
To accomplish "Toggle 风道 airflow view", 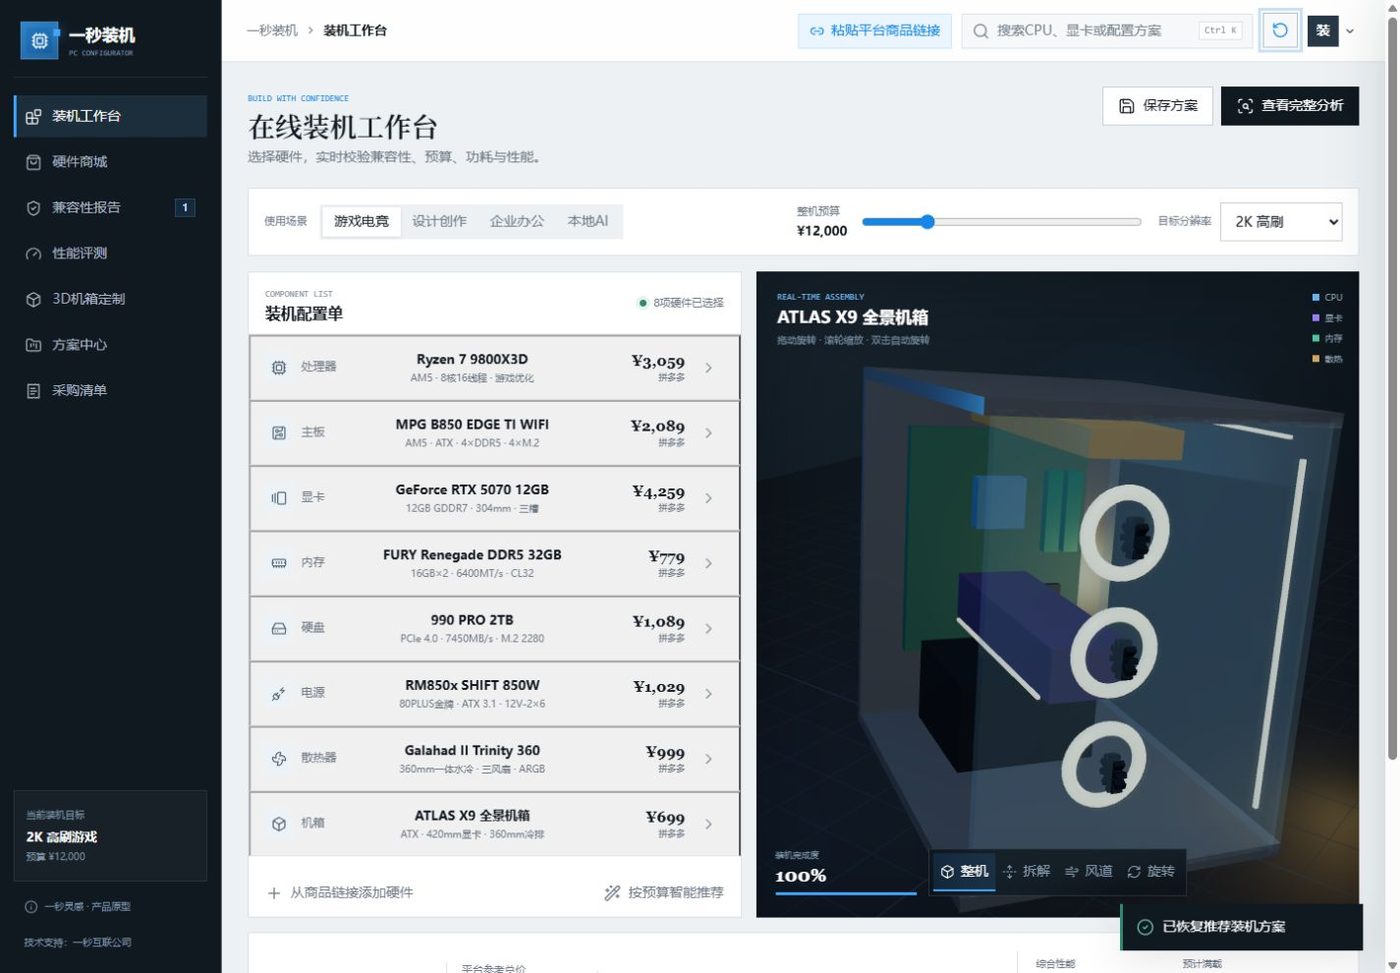I will (x=1088, y=871).
